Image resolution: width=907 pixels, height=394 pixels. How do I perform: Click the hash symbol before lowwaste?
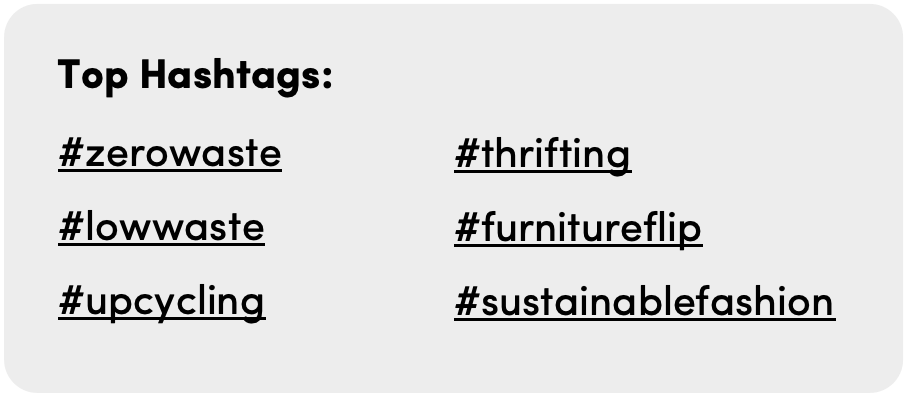(x=71, y=227)
